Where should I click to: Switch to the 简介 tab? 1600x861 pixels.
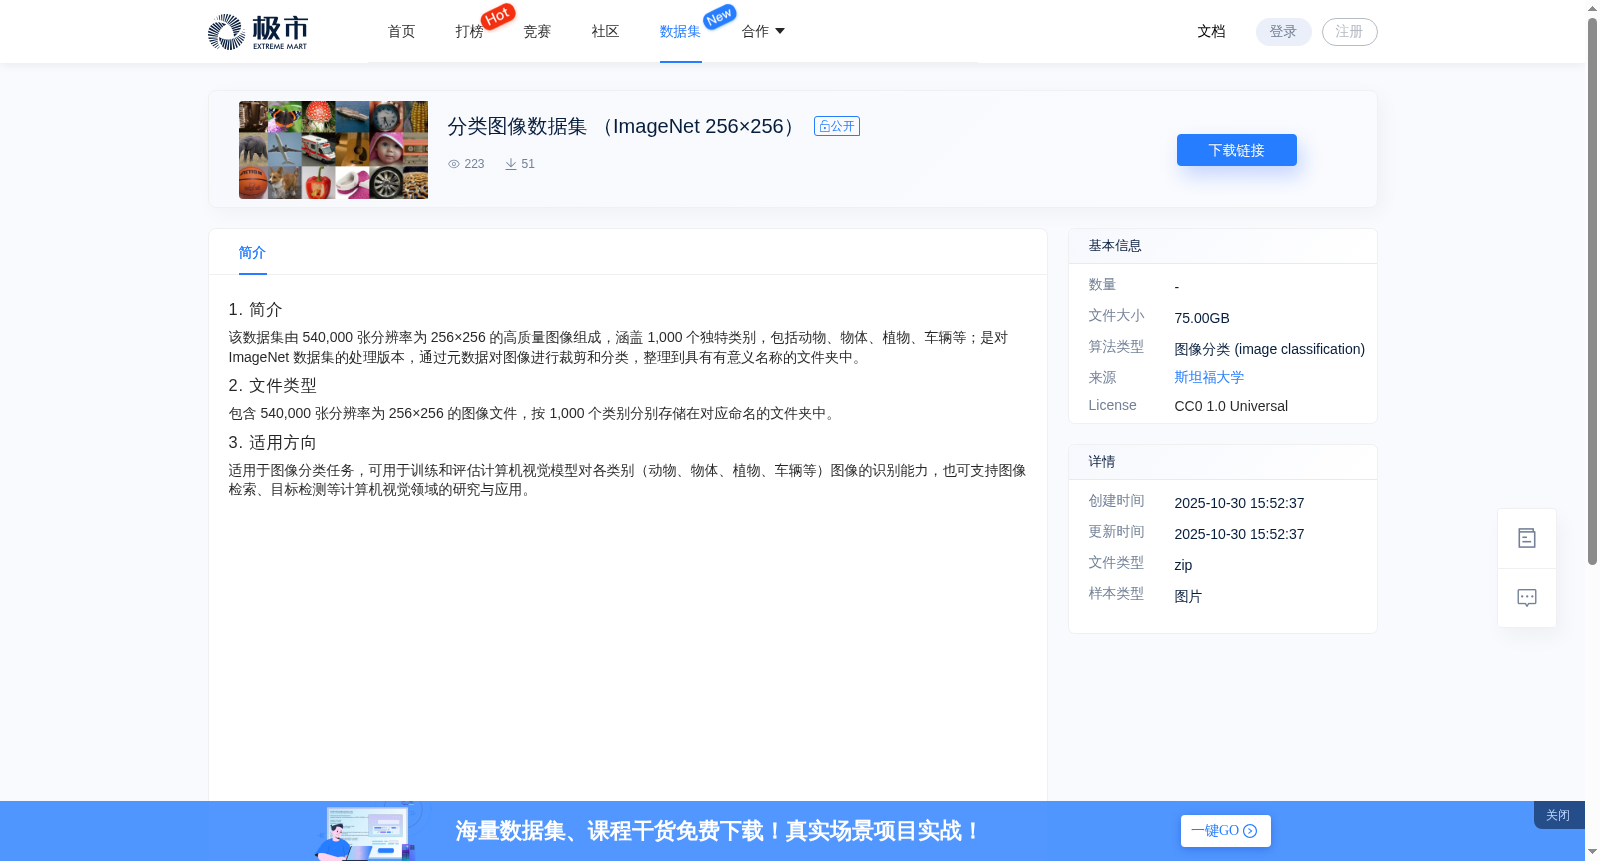coord(252,253)
